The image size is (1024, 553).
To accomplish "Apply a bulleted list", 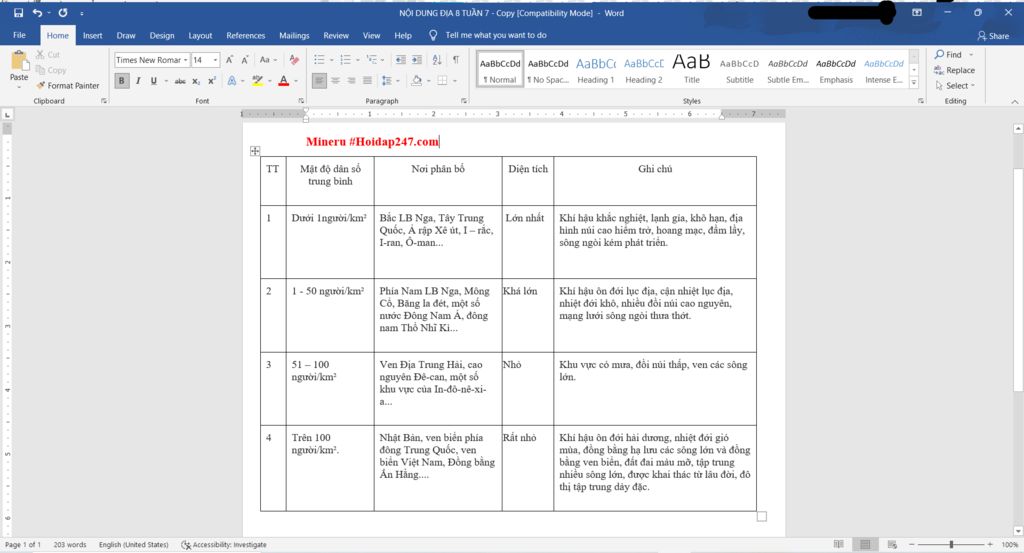I will [x=319, y=60].
